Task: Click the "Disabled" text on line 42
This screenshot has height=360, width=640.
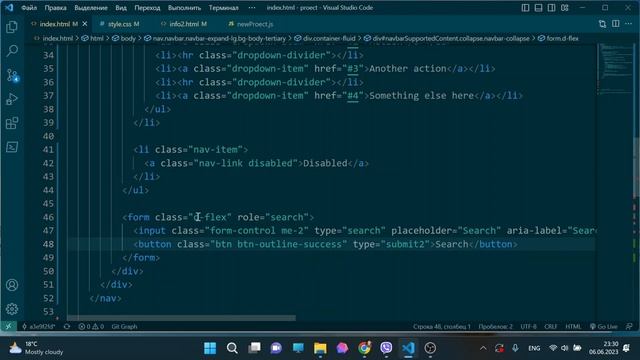Action: coord(325,163)
